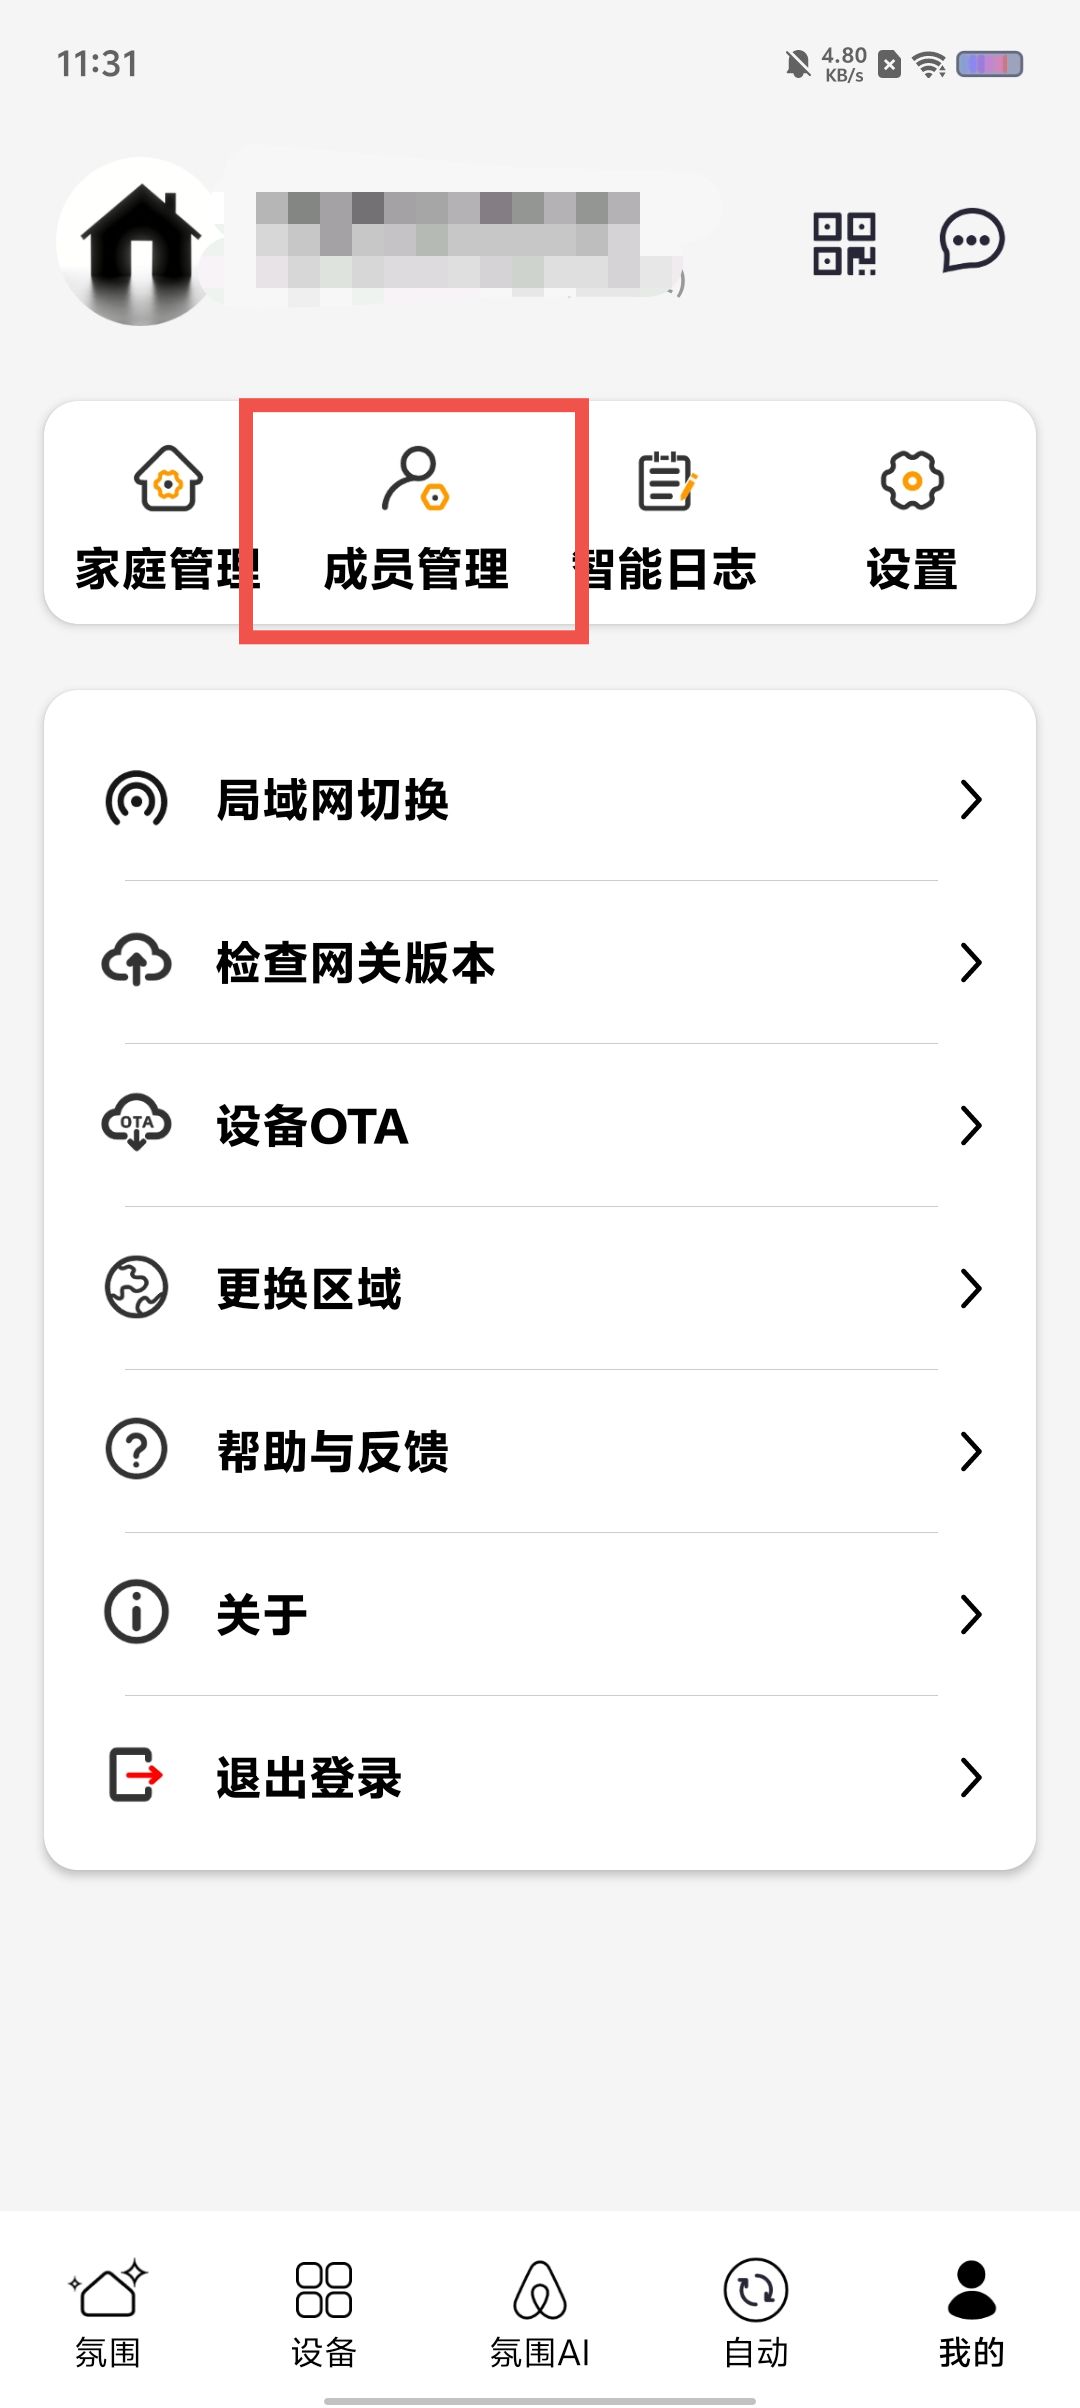Expand the 局域网切换 chevron arrow
Viewport: 1080px width, 2408px height.
click(970, 800)
